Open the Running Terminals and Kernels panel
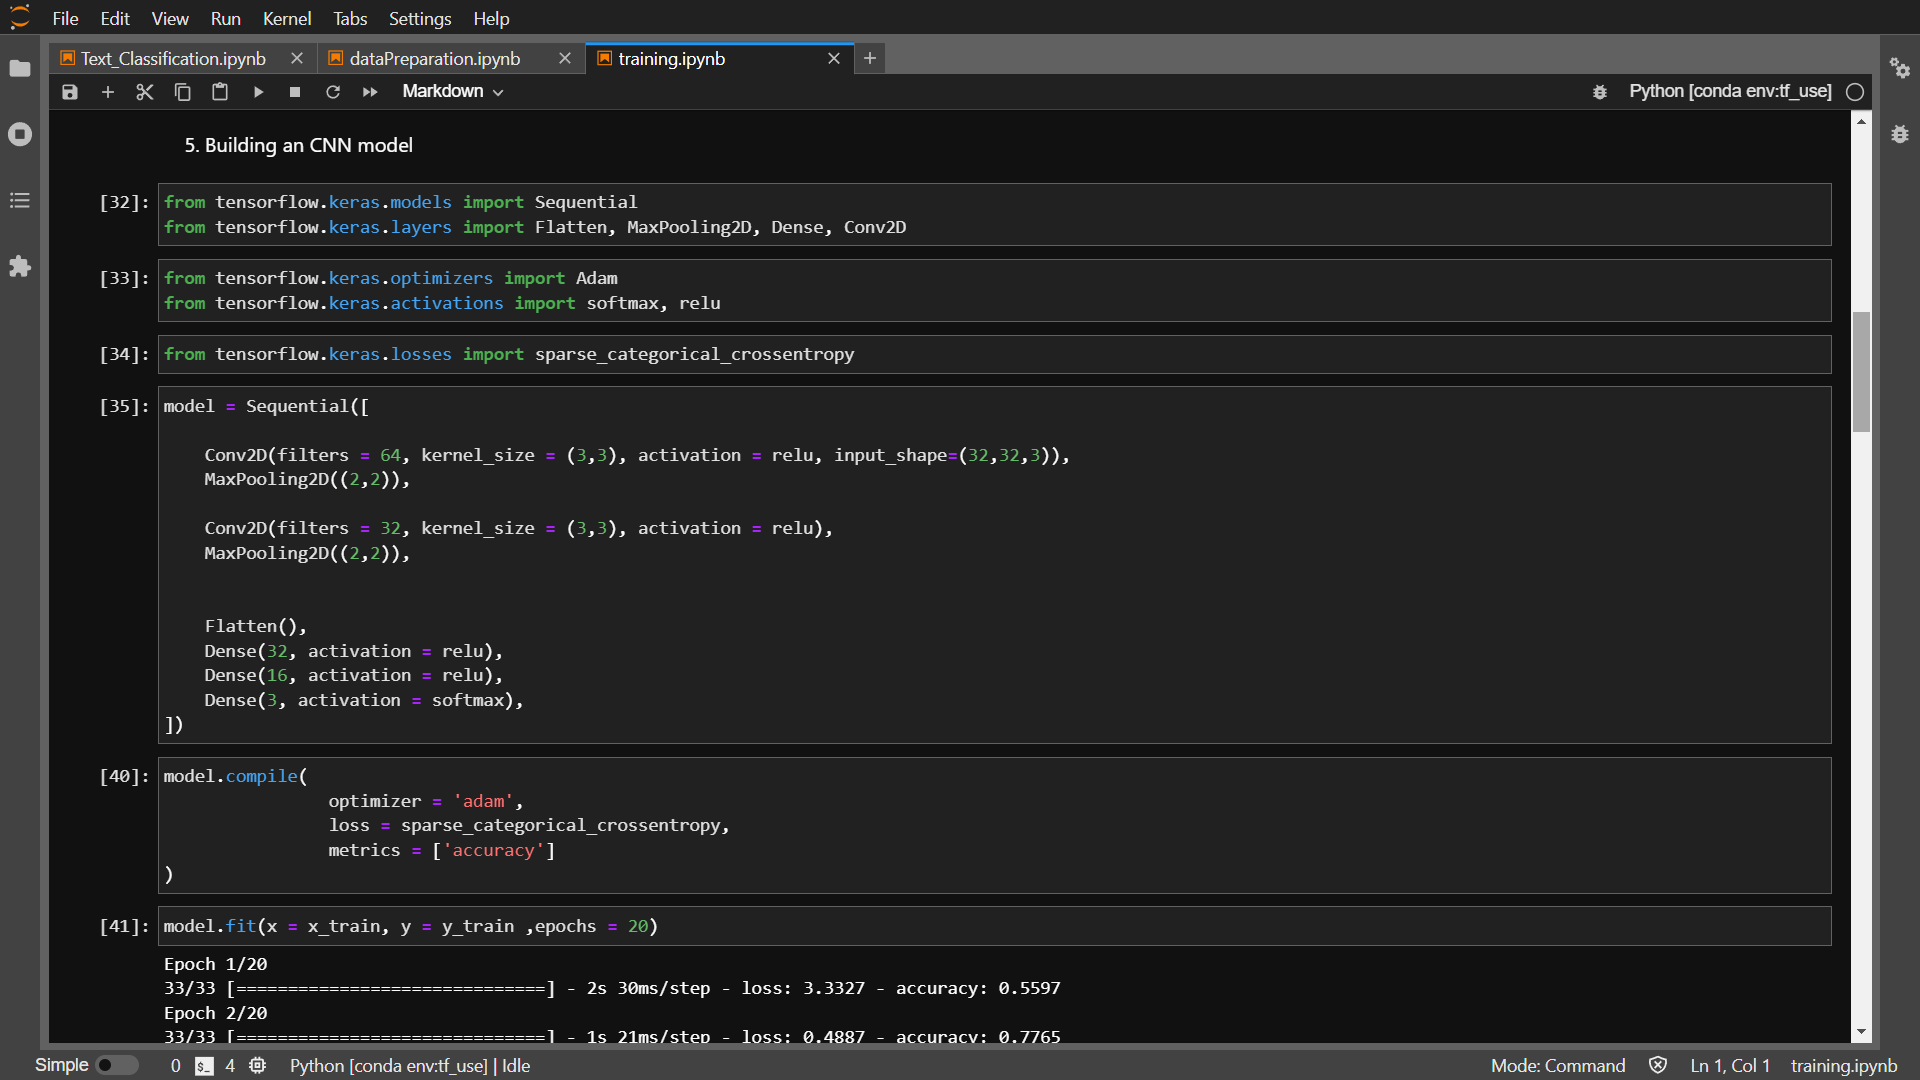1920x1080 pixels. point(20,134)
